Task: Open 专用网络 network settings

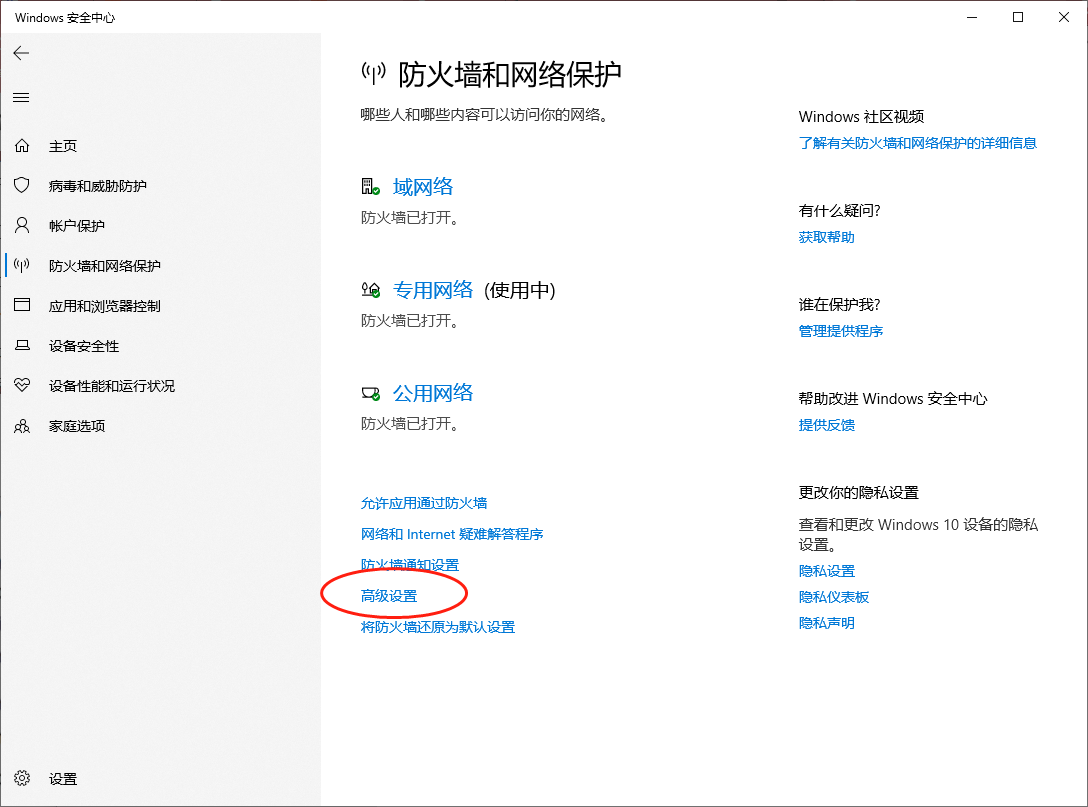Action: pos(432,290)
